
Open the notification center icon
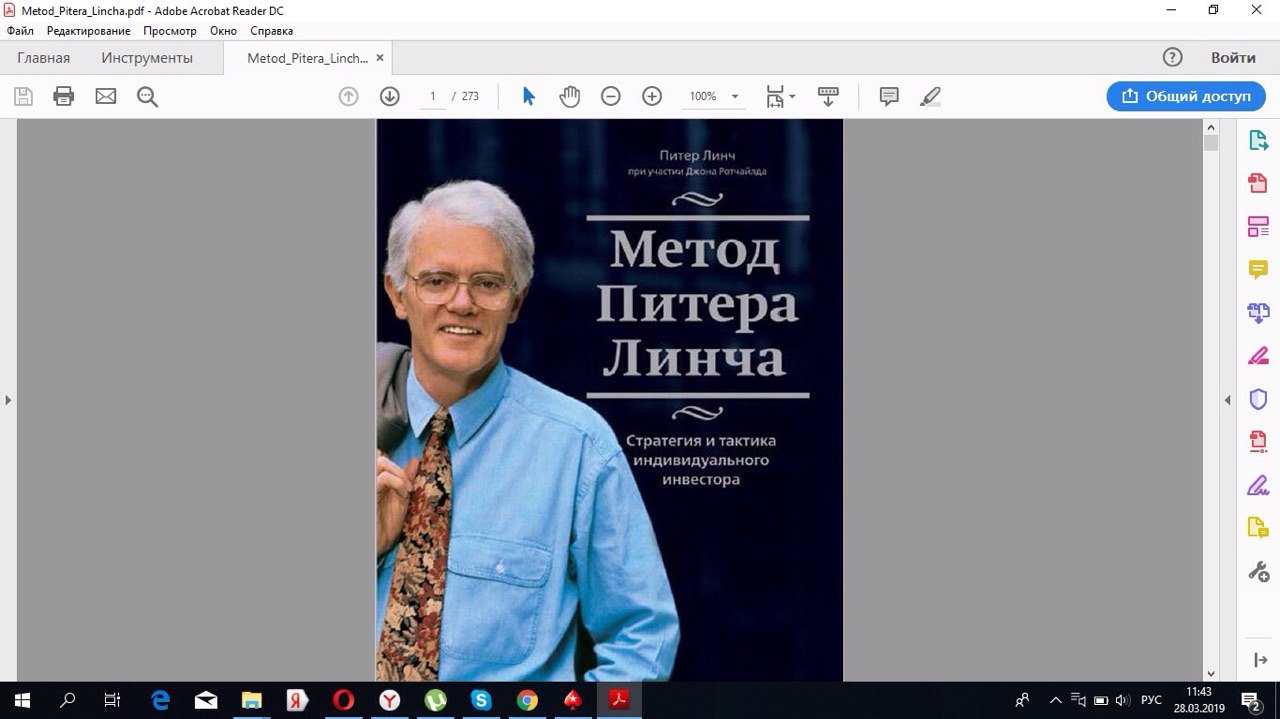coord(1250,700)
